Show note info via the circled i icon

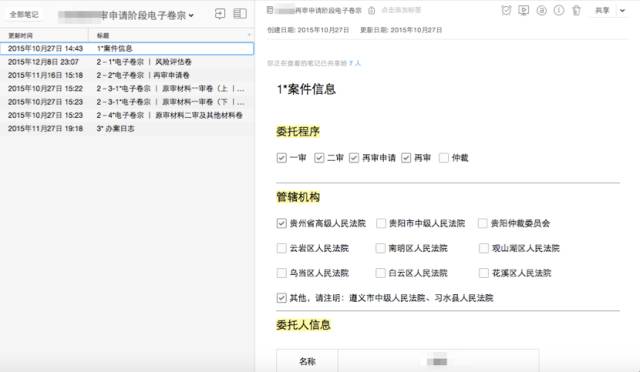coord(559,11)
